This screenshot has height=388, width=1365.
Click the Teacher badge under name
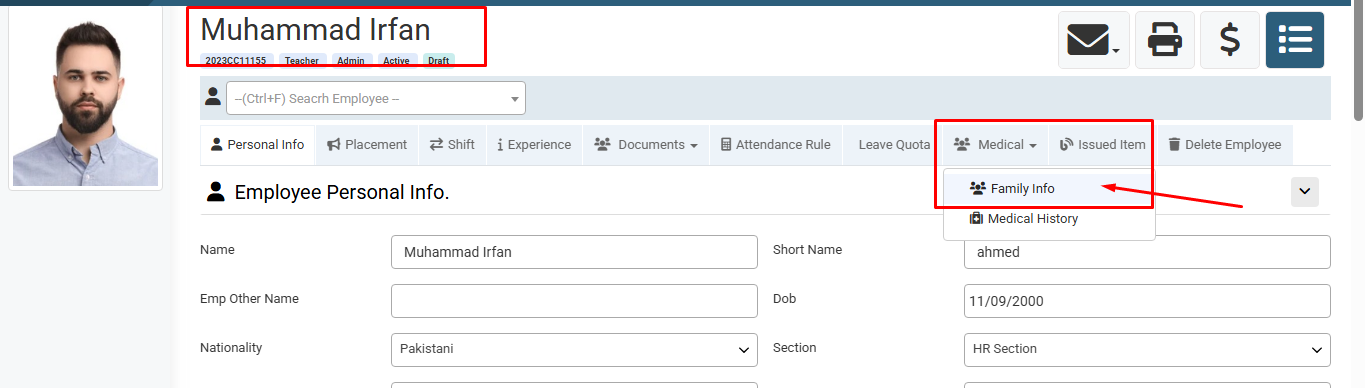tap(302, 61)
